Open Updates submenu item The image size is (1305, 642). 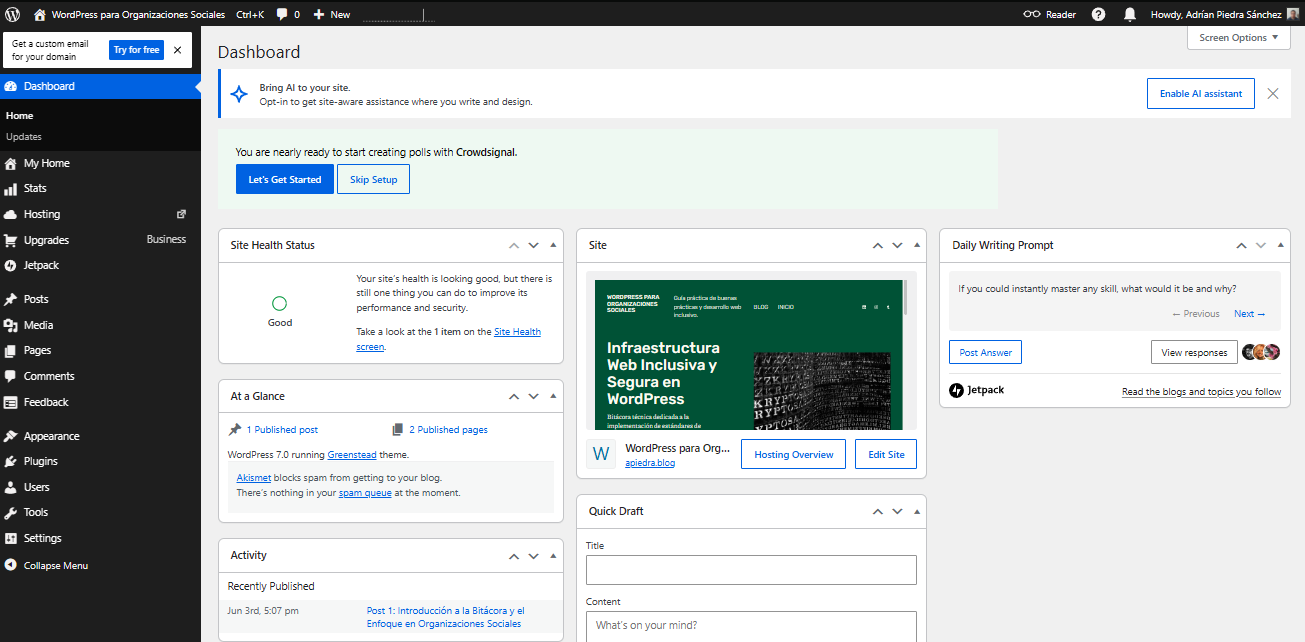coord(24,137)
